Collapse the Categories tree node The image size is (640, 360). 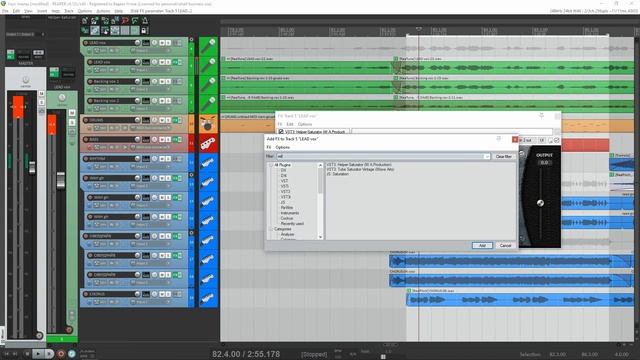[270, 229]
